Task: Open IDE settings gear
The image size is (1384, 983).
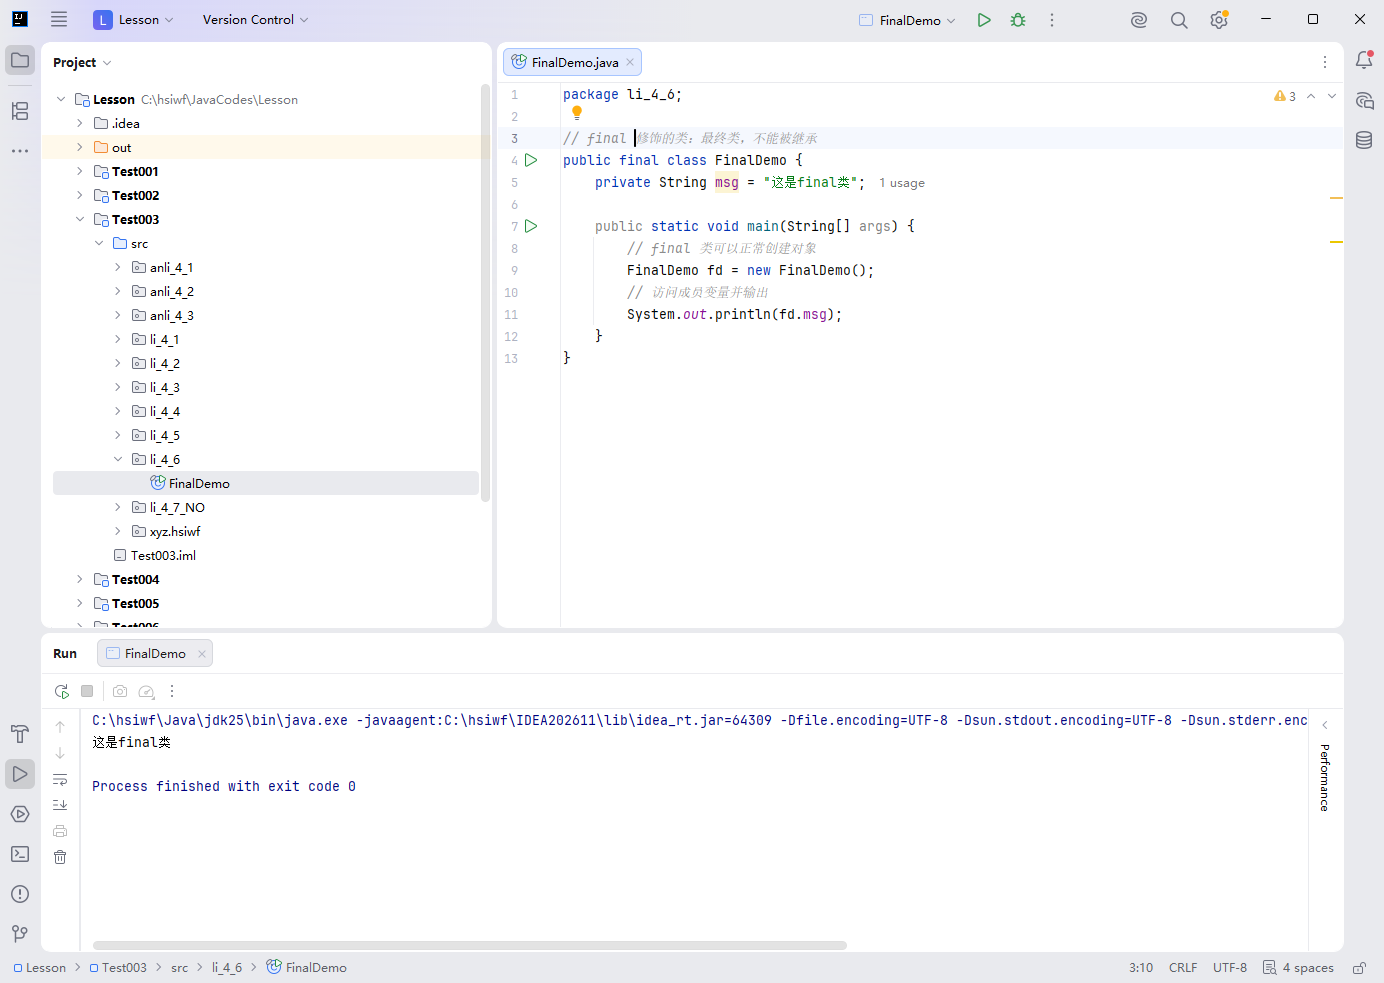Action: pos(1219,20)
